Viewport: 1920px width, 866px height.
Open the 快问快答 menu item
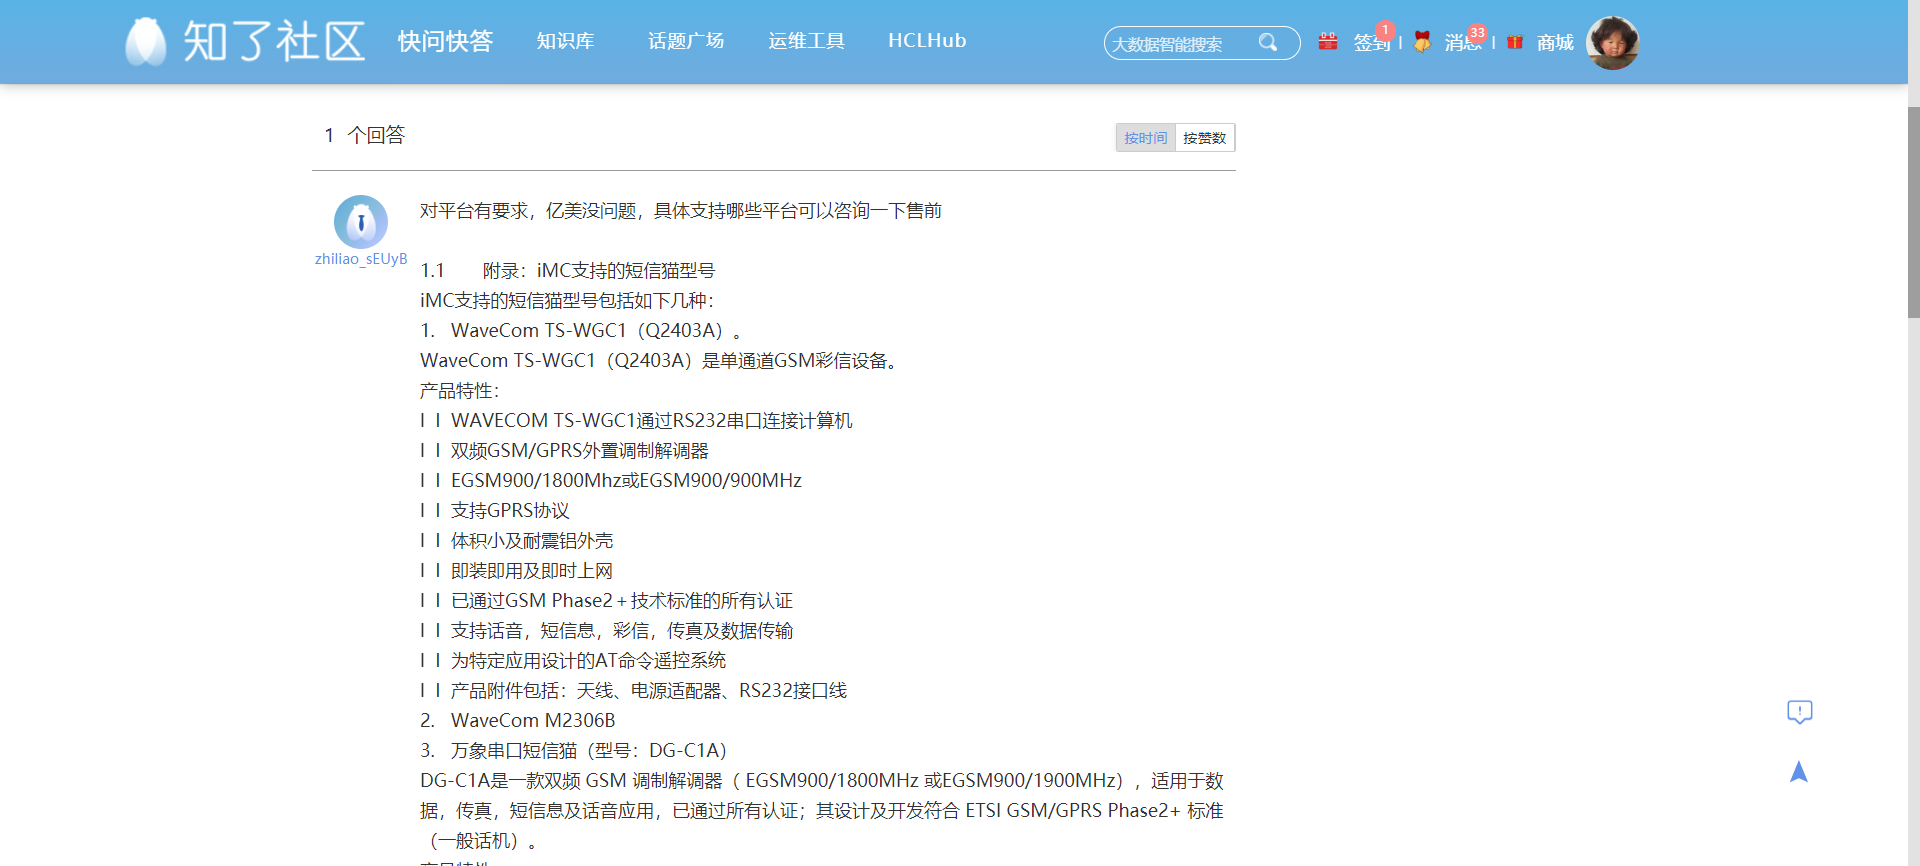click(x=445, y=41)
